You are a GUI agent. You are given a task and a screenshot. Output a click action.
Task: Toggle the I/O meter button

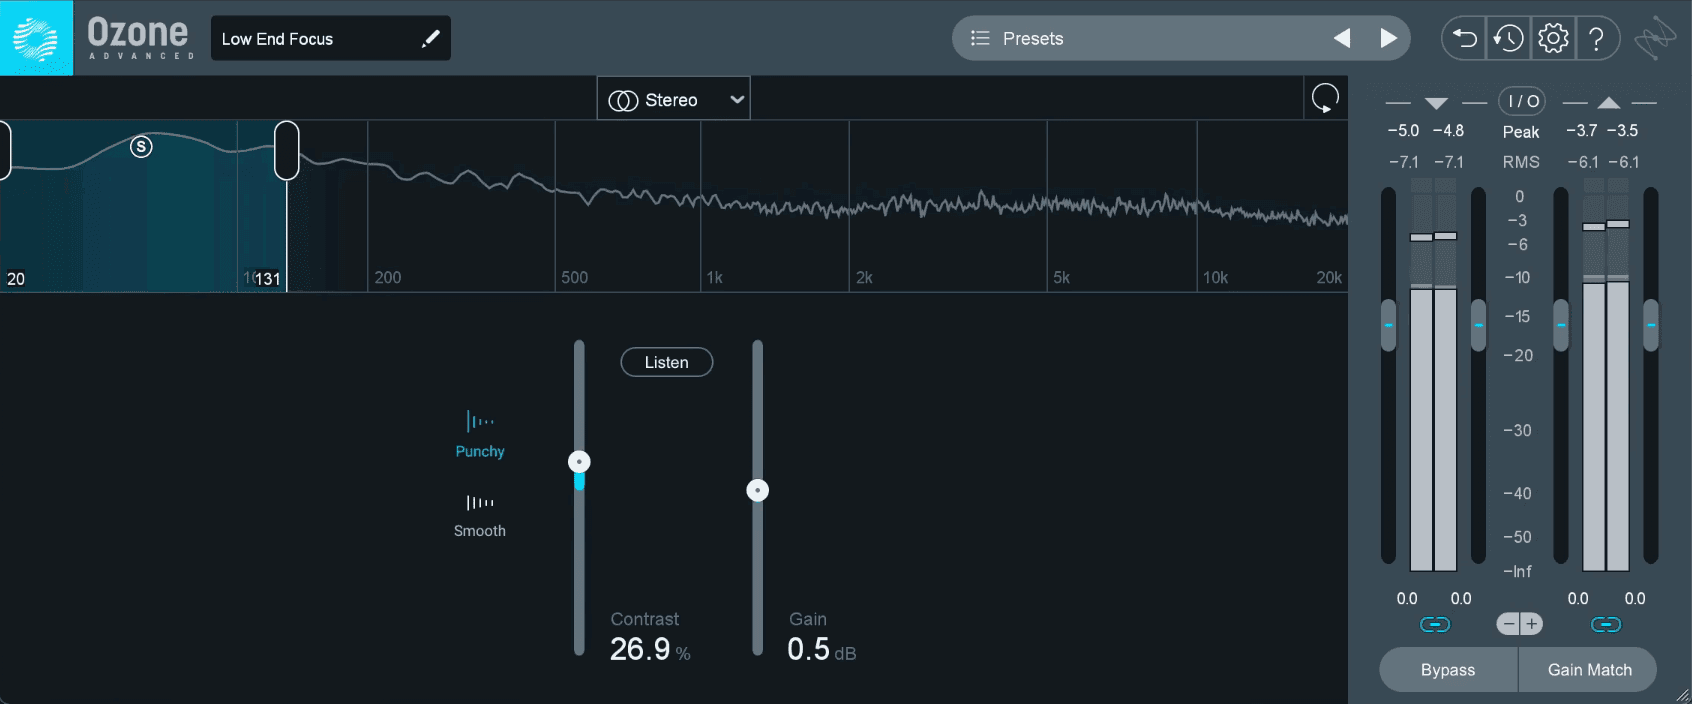click(x=1522, y=101)
